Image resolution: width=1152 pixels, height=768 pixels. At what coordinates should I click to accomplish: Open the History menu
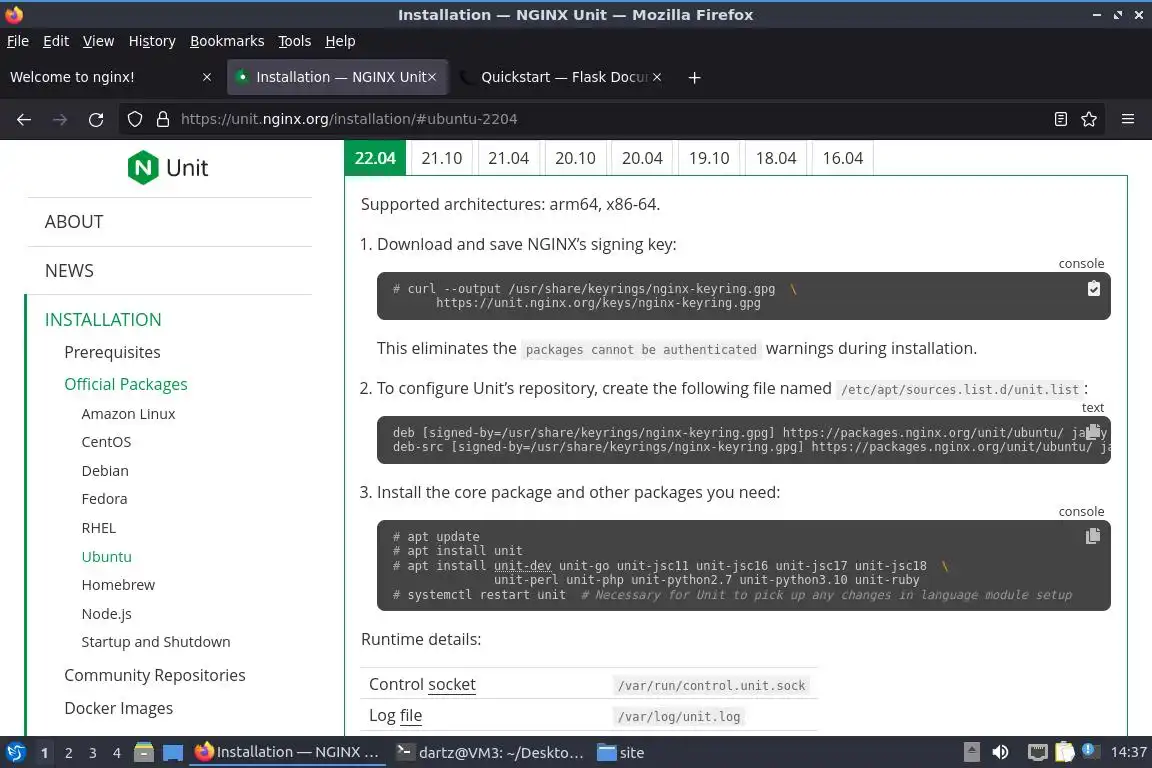click(x=152, y=41)
